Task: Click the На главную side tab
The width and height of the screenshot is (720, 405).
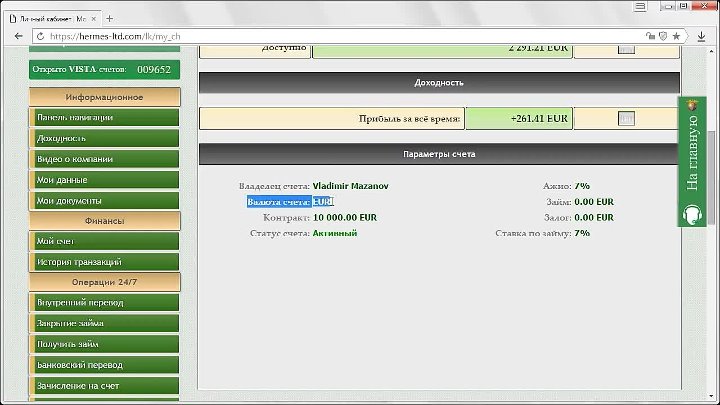Action: (x=691, y=150)
